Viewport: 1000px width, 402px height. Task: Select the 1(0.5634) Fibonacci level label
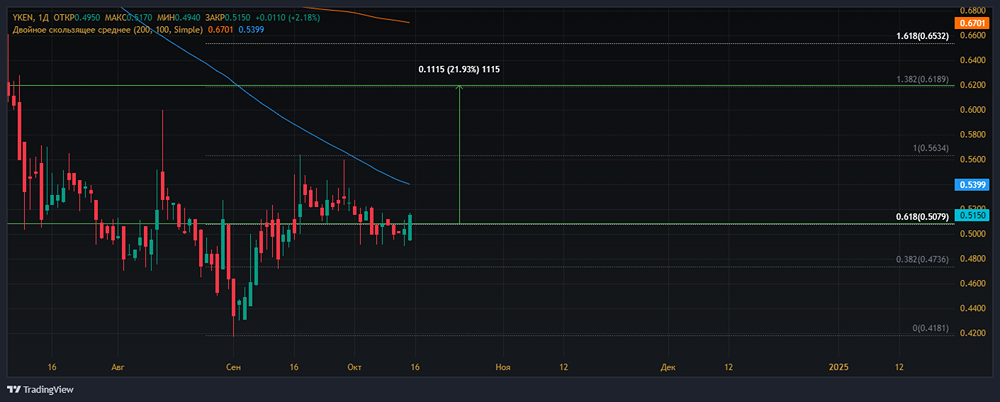click(932, 148)
